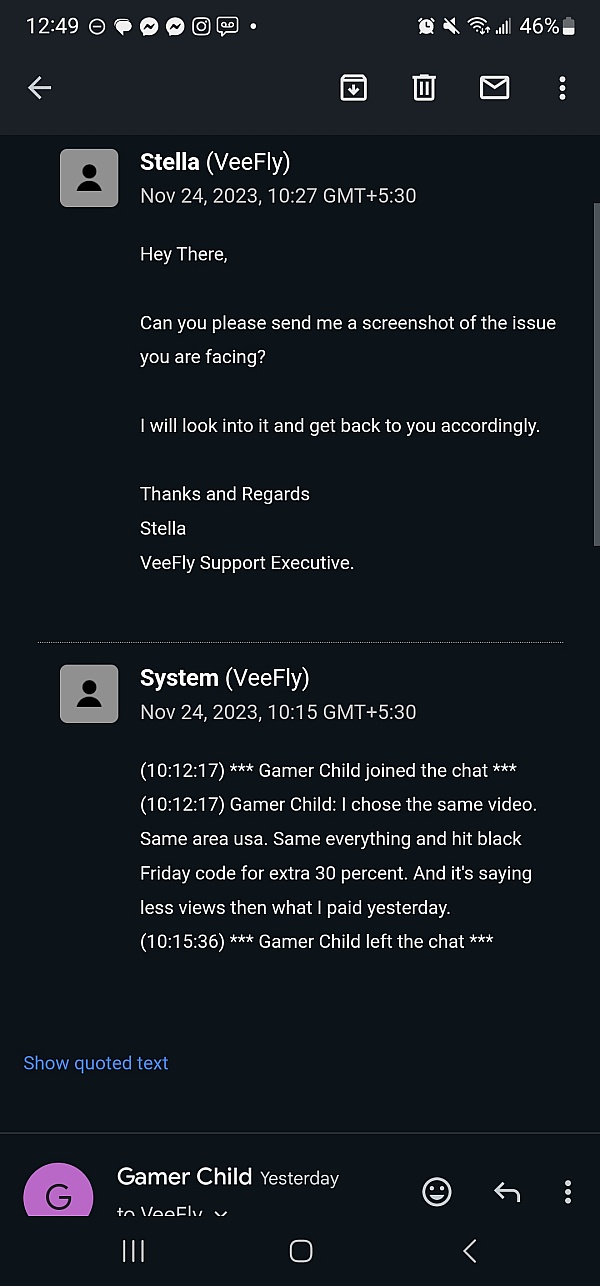Add an emoji reaction to message
This screenshot has height=1286, width=600.
437,1191
